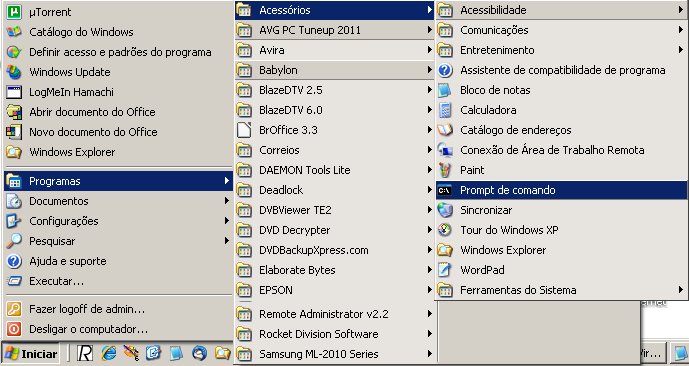Expand the Programas submenu arrow

pos(226,181)
